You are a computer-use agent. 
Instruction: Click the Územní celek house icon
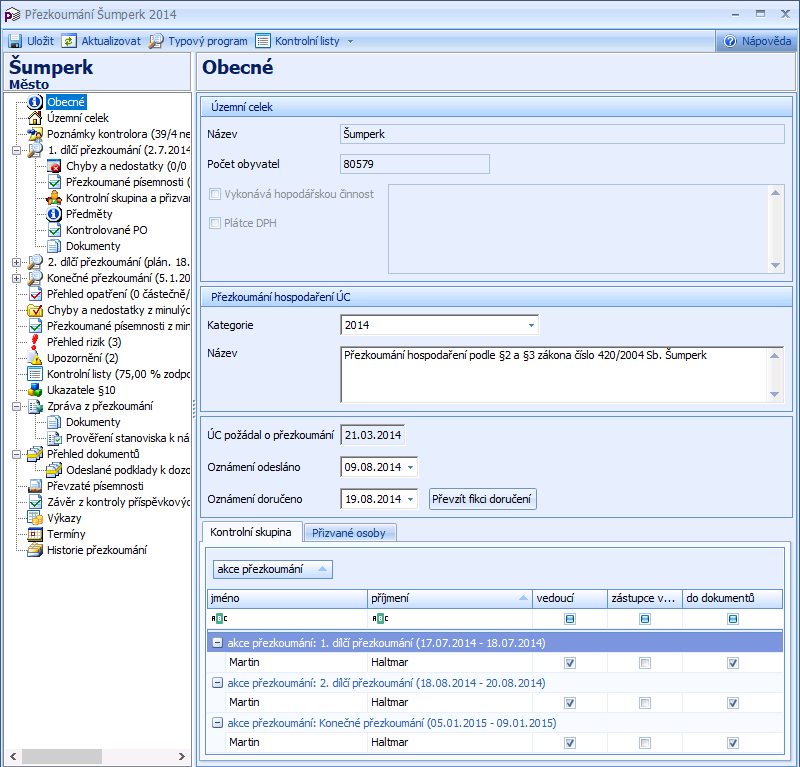click(35, 118)
